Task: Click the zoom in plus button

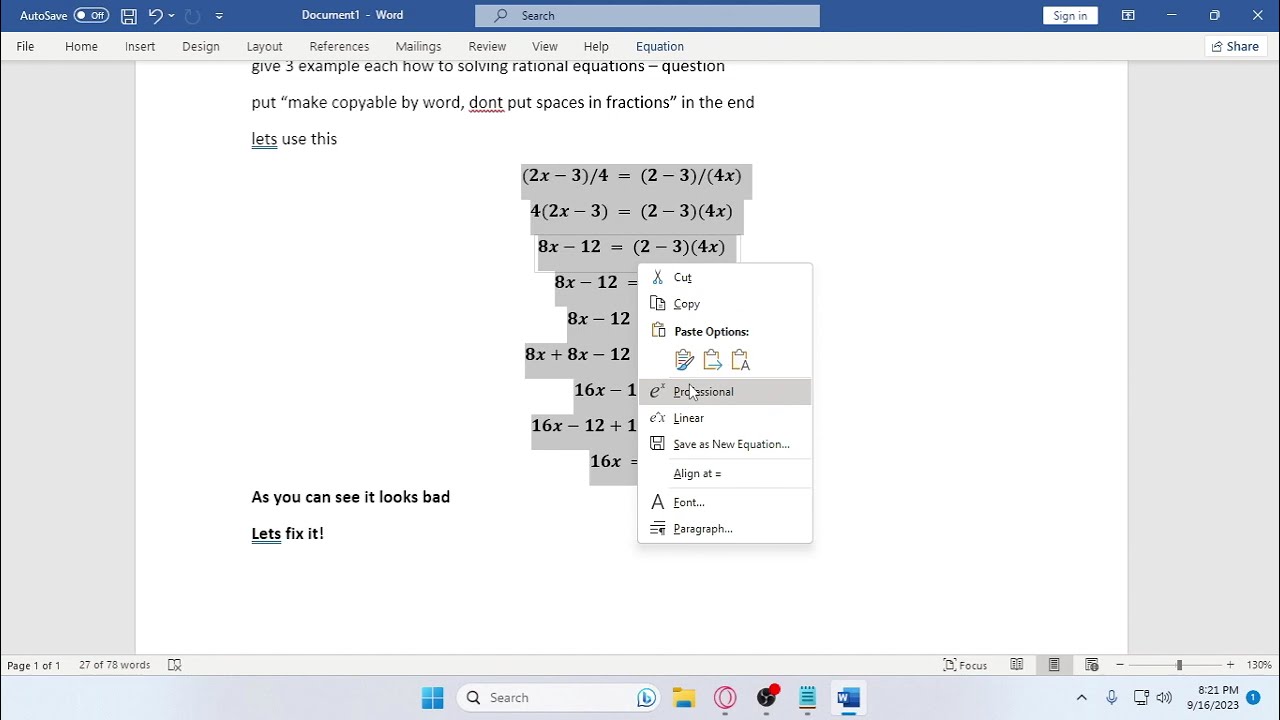Action: tap(1230, 665)
